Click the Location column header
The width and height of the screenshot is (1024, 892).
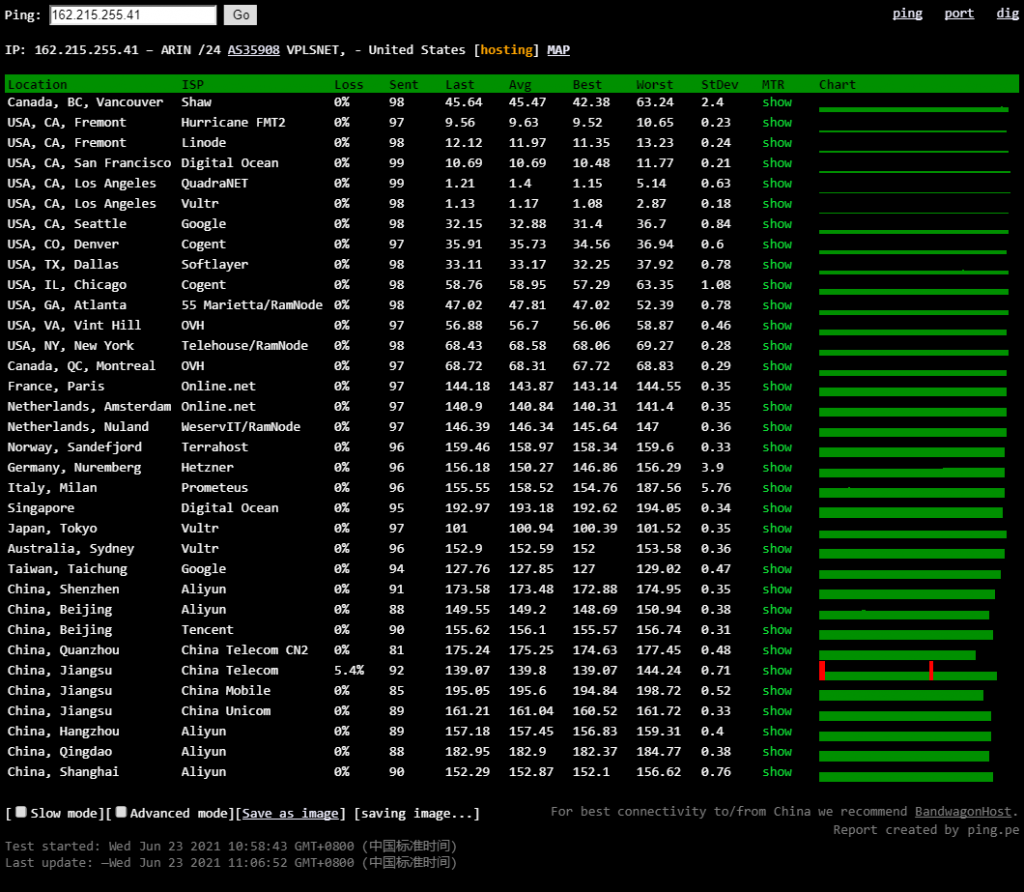coord(37,85)
